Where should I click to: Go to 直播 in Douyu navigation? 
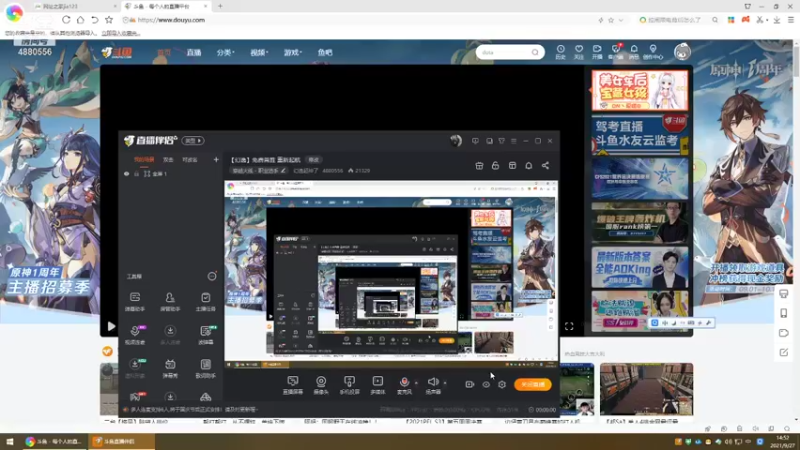pos(194,53)
